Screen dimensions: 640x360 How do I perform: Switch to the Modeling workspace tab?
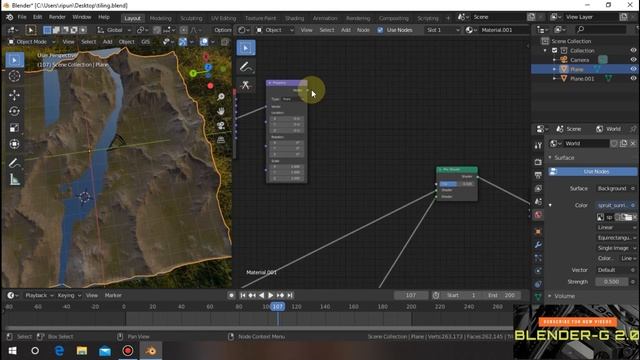[x=160, y=18]
